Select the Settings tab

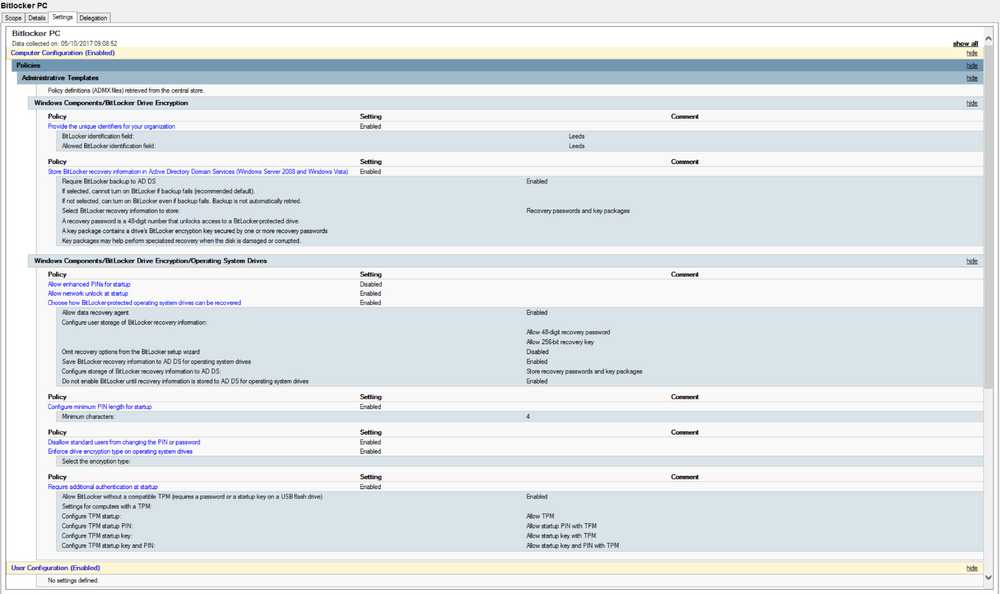62,17
